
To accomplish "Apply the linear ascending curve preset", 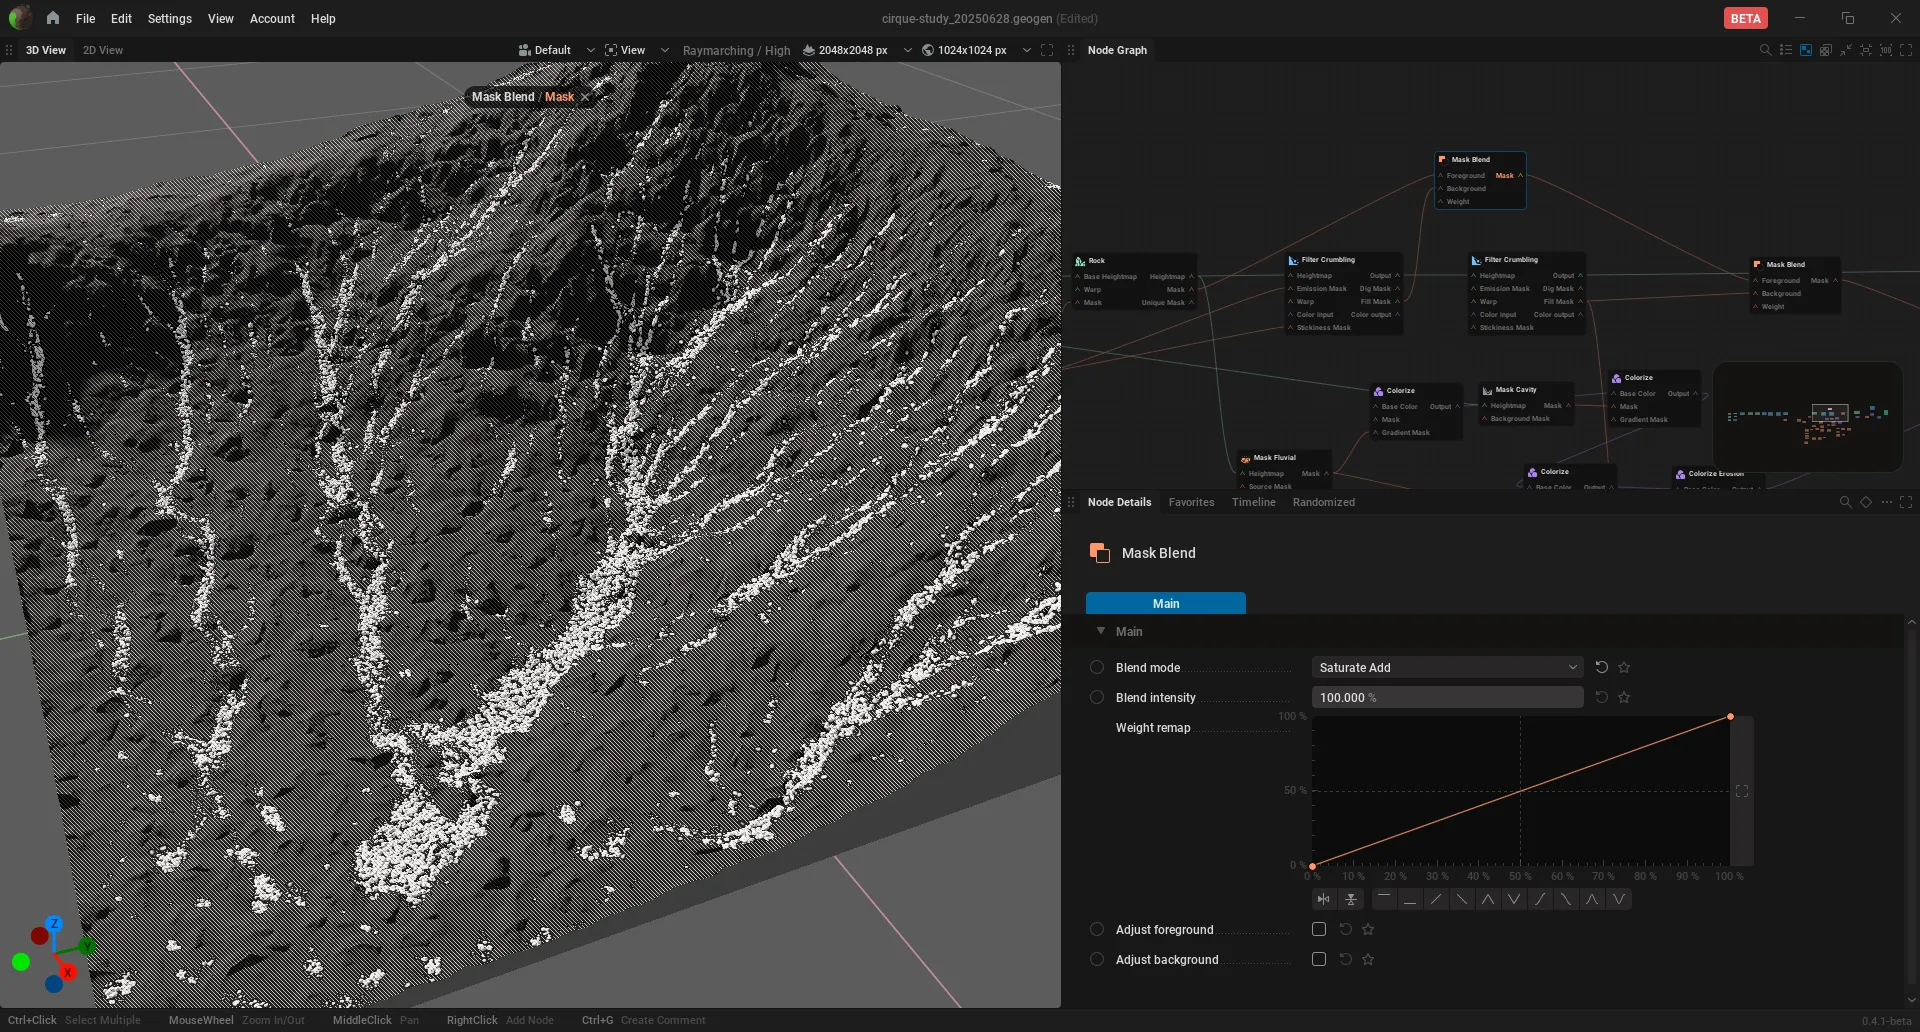I will pyautogui.click(x=1436, y=899).
